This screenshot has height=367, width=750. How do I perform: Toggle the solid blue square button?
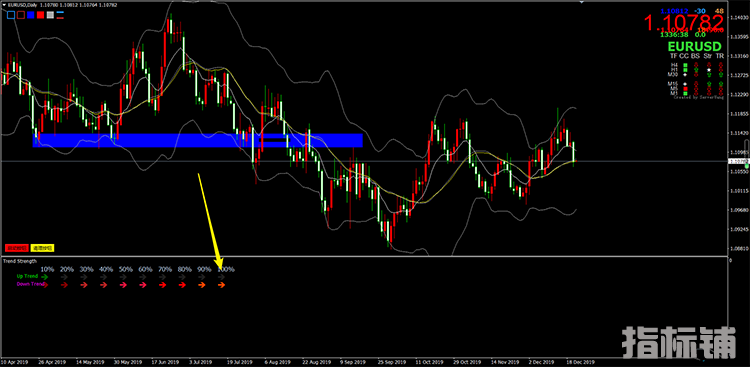tap(31, 15)
